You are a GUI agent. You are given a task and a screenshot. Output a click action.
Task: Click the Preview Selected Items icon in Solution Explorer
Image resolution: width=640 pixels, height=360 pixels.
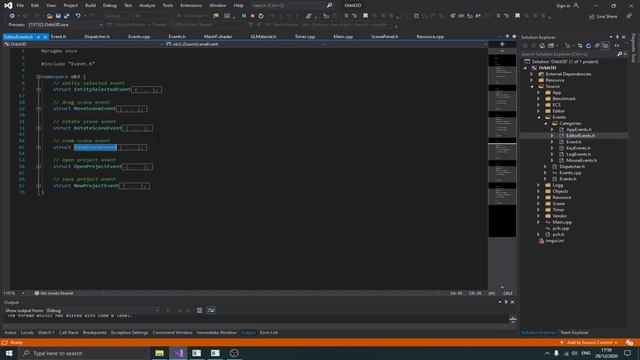pos(617,46)
